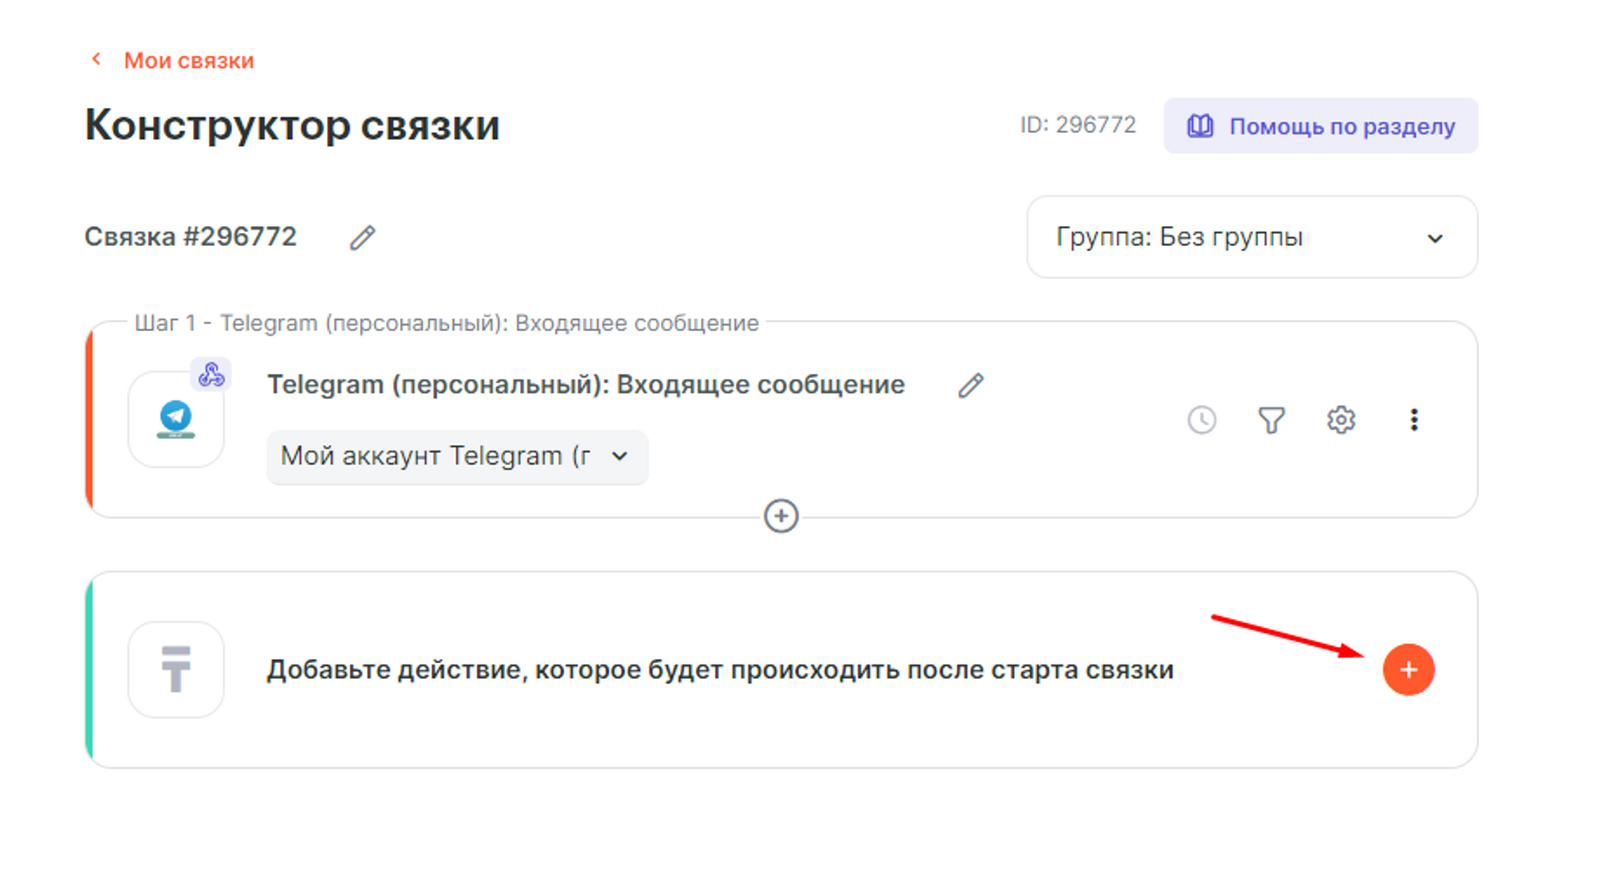Click the back chevron arrow icon

click(x=96, y=60)
